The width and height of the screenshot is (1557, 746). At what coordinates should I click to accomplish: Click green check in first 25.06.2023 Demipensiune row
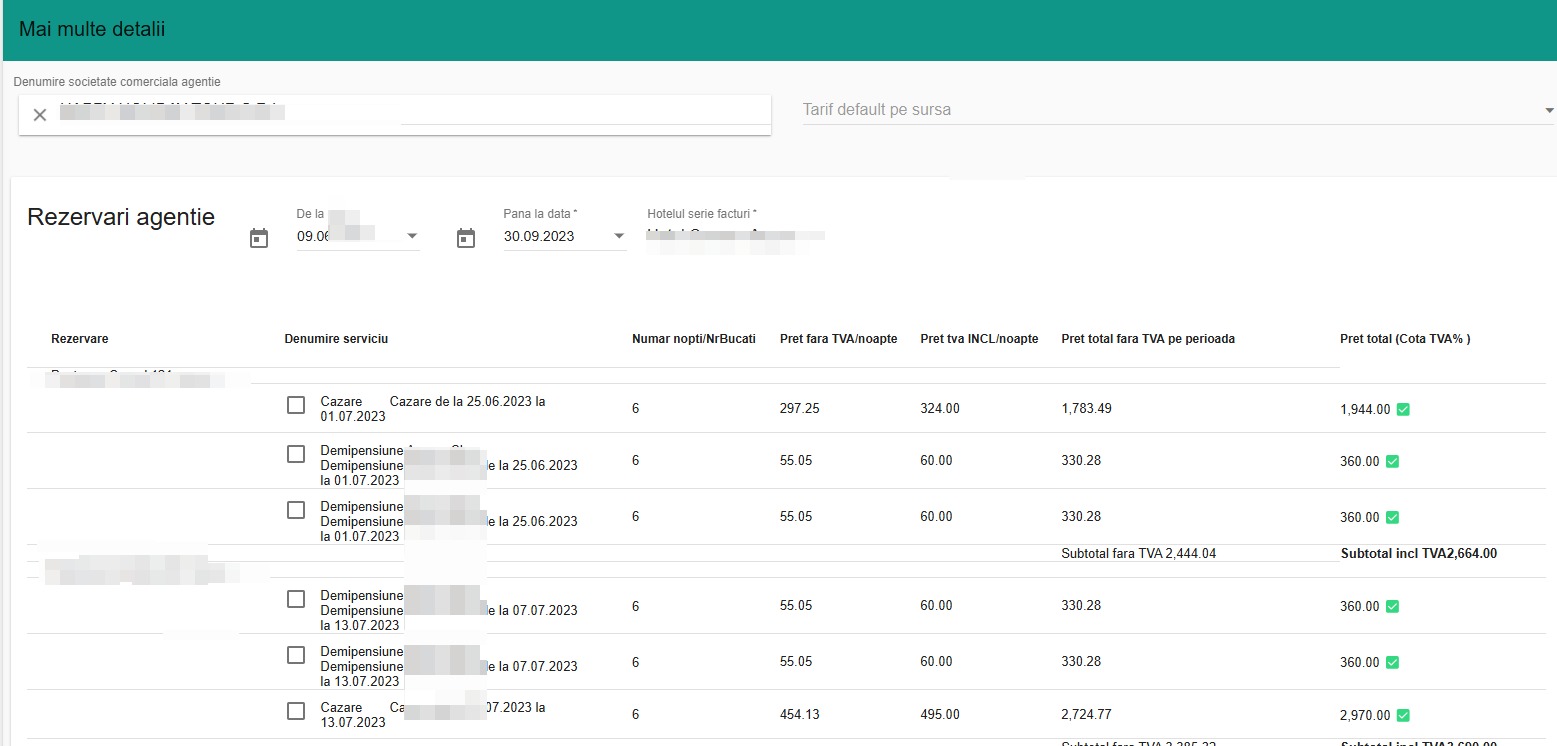point(1392,461)
